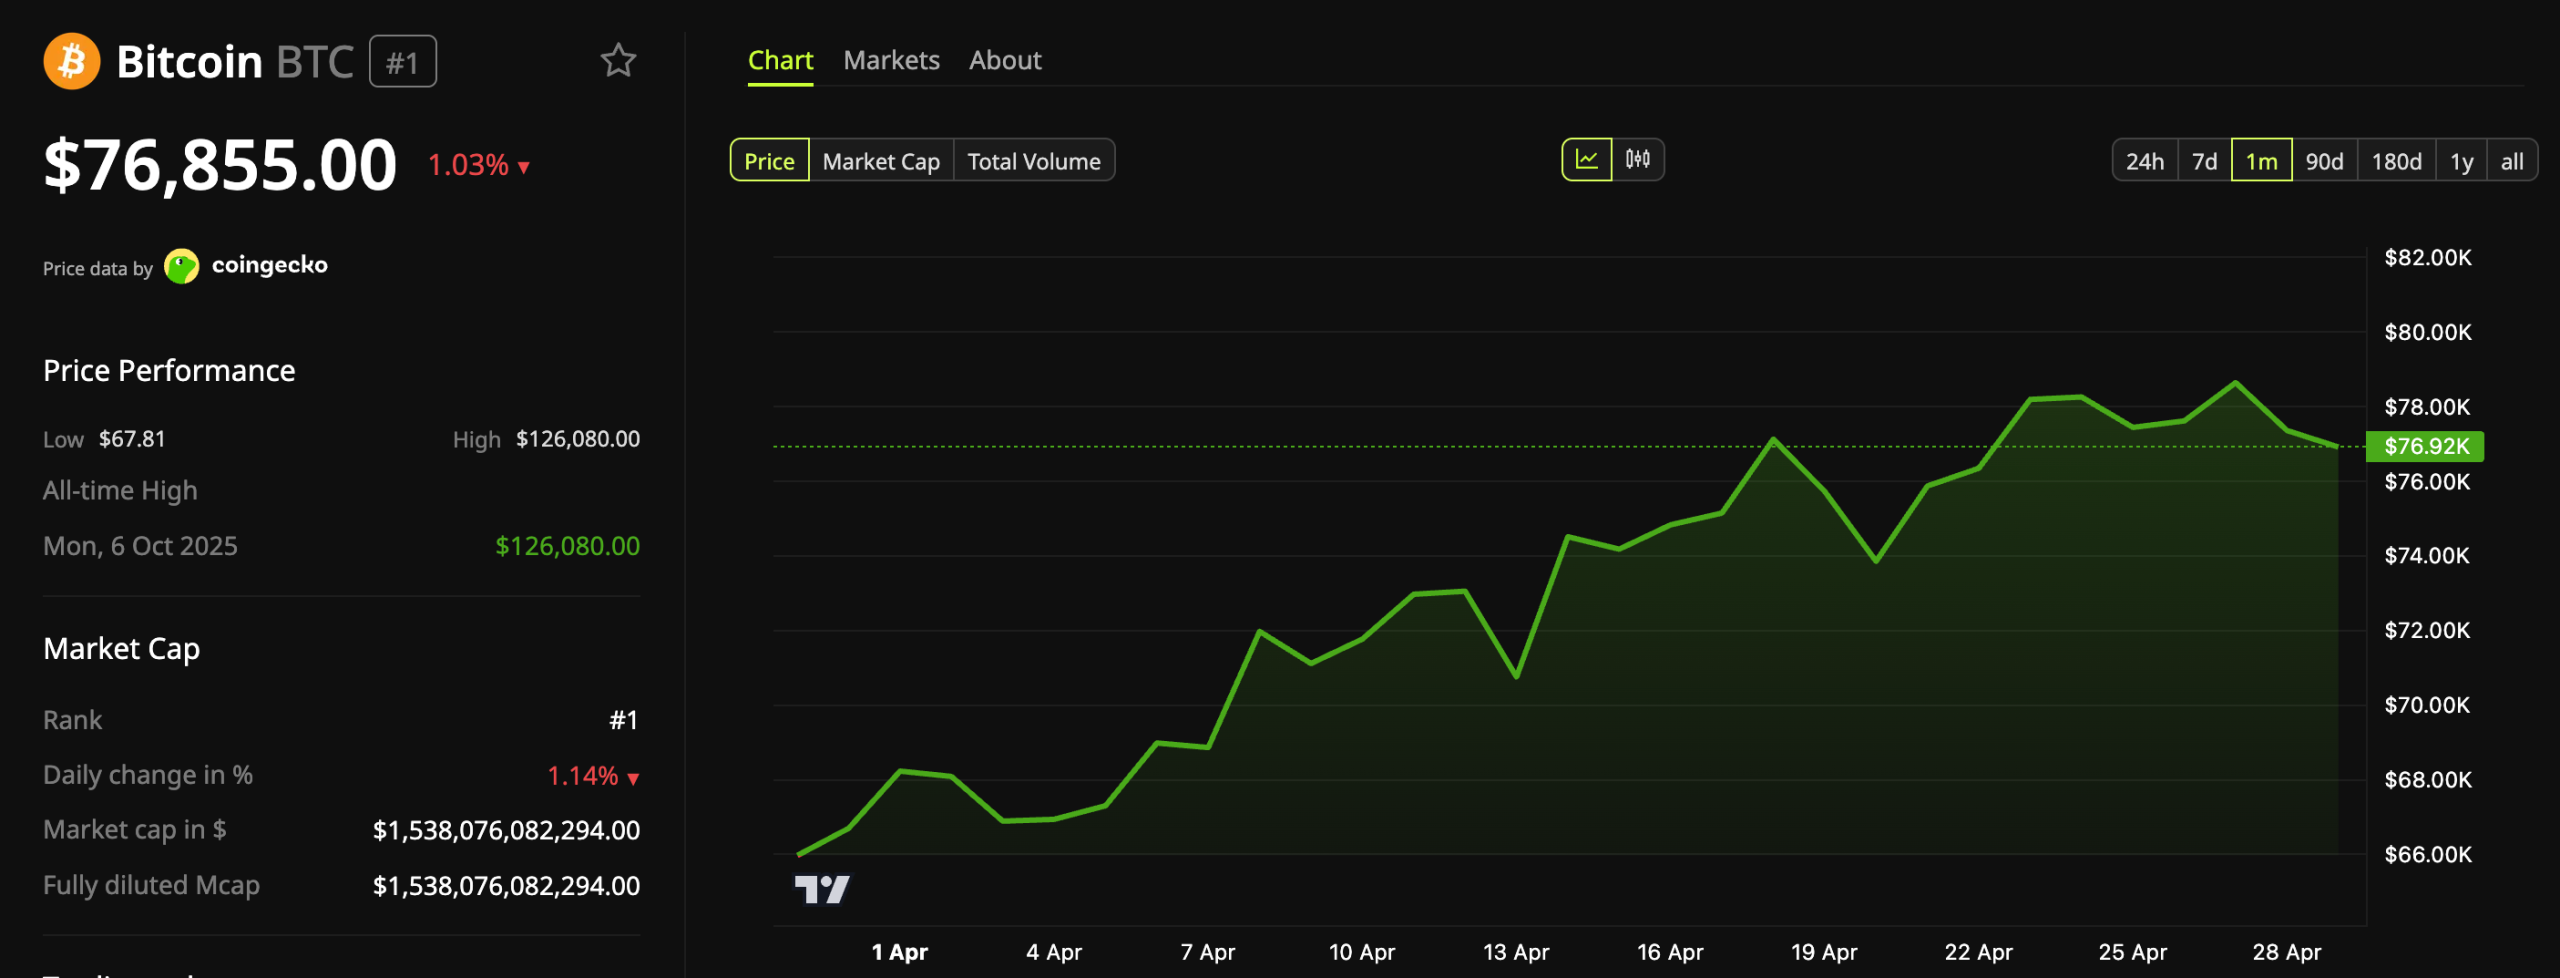Click the CoinGecko logo

point(182,266)
